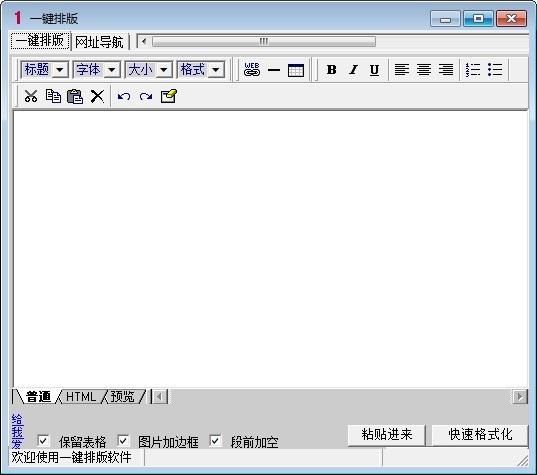The width and height of the screenshot is (537, 475).
Task: Switch to the HTML view tab
Action: [81, 397]
